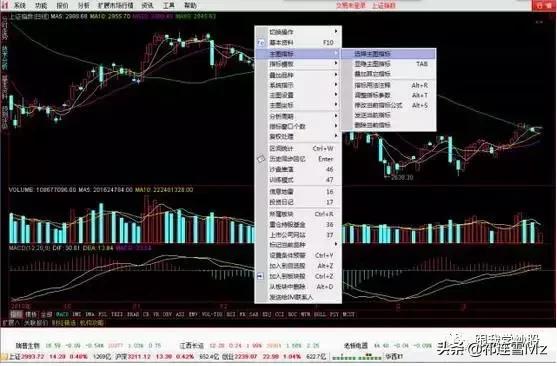Click the history sync icon beside 历史同步回忆
The height and width of the screenshot is (366, 557).
coord(261,159)
